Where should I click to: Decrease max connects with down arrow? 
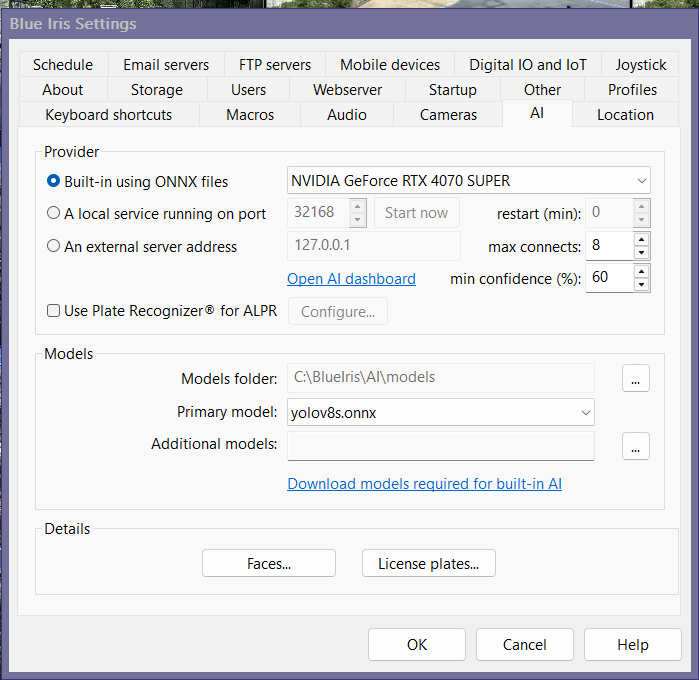(641, 252)
